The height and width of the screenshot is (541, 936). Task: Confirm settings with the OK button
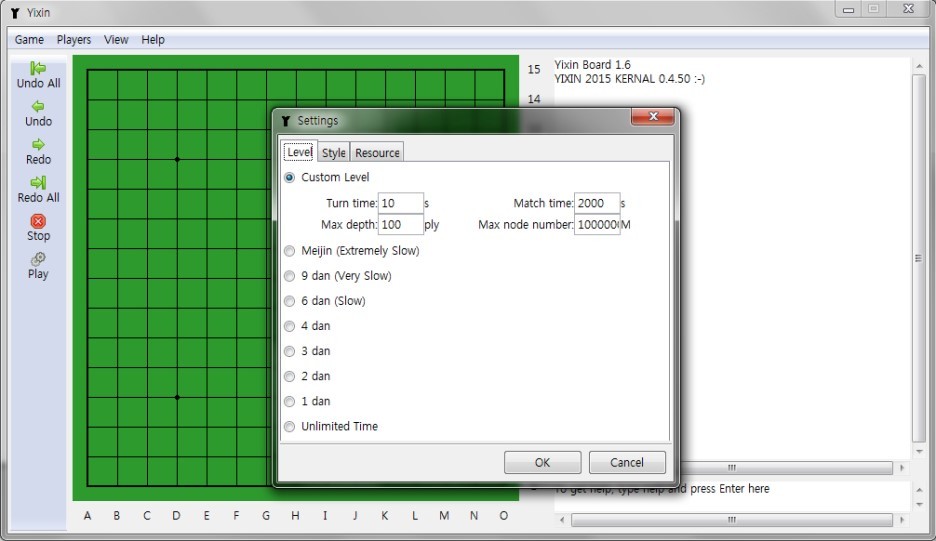point(542,462)
